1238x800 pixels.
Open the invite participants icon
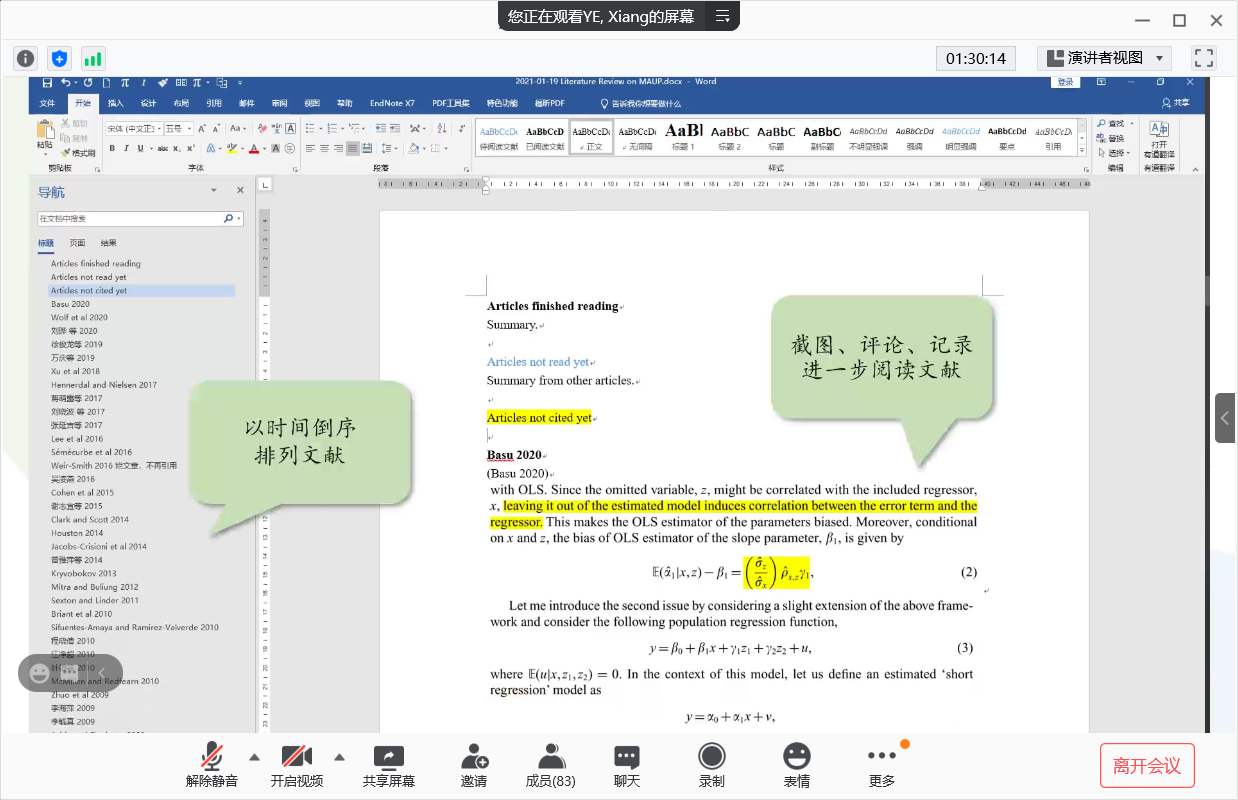[x=474, y=765]
